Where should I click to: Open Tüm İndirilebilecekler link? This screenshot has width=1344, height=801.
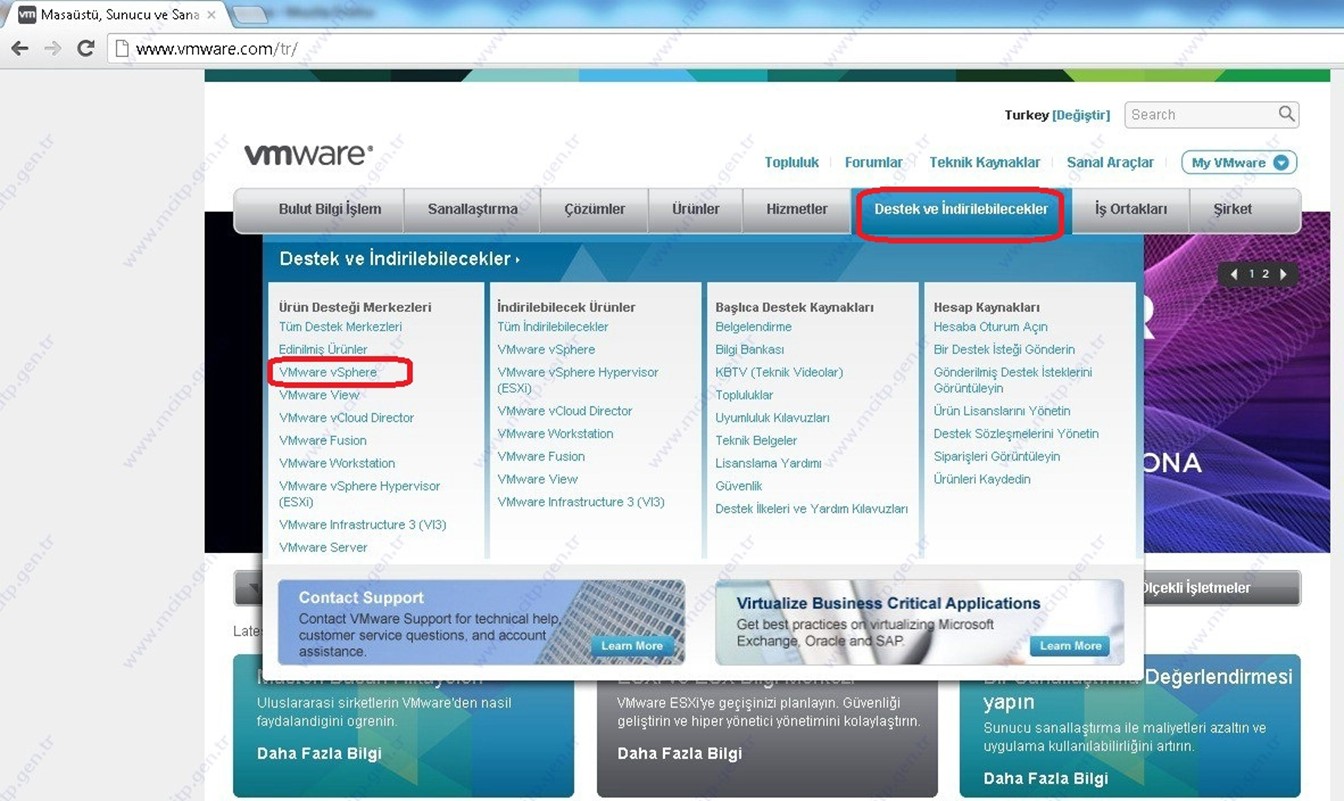pyautogui.click(x=553, y=327)
